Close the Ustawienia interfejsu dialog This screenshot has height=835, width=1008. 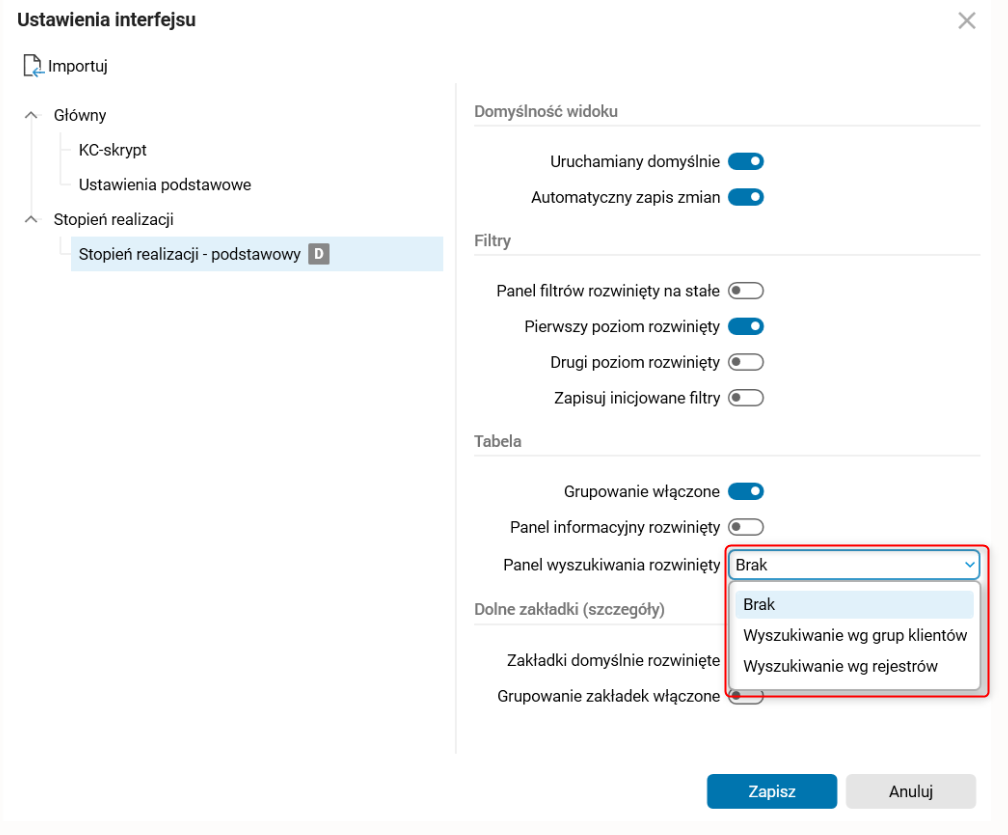pyautogui.click(x=966, y=21)
